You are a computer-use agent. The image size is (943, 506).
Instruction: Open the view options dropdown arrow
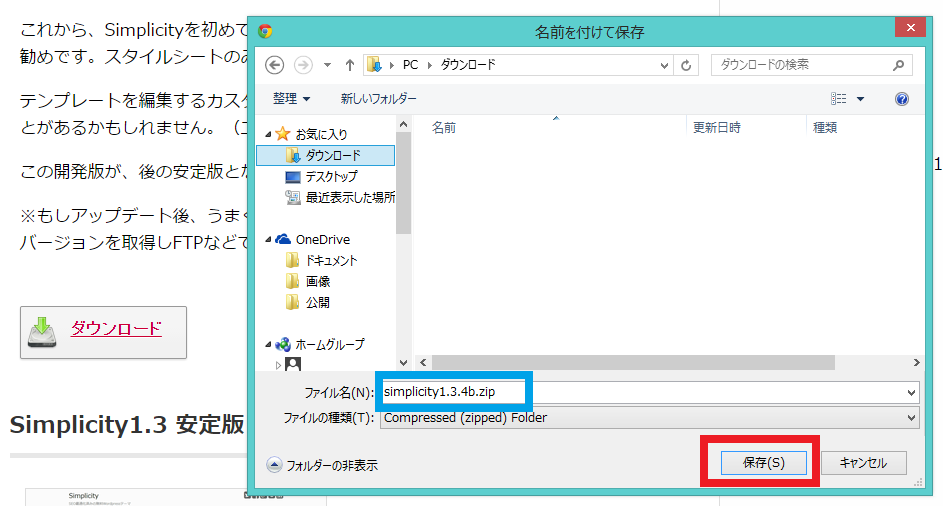pos(861,99)
